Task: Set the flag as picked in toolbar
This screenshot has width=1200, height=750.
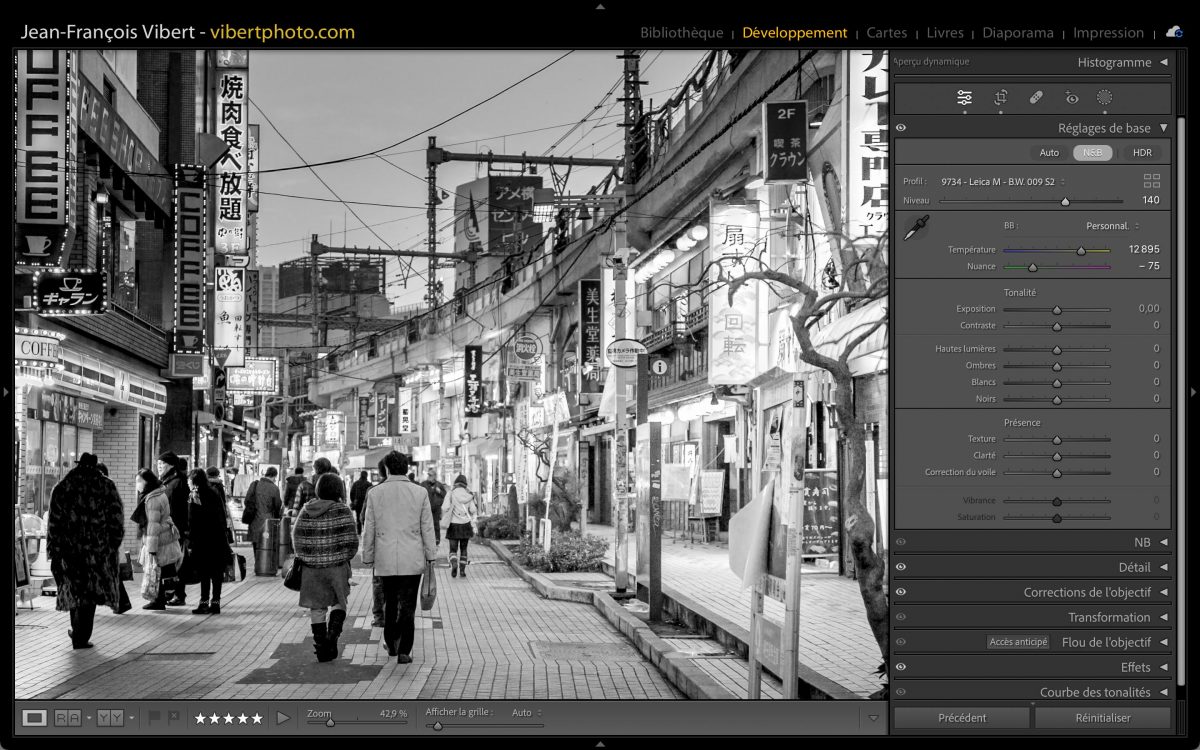Action: point(154,717)
